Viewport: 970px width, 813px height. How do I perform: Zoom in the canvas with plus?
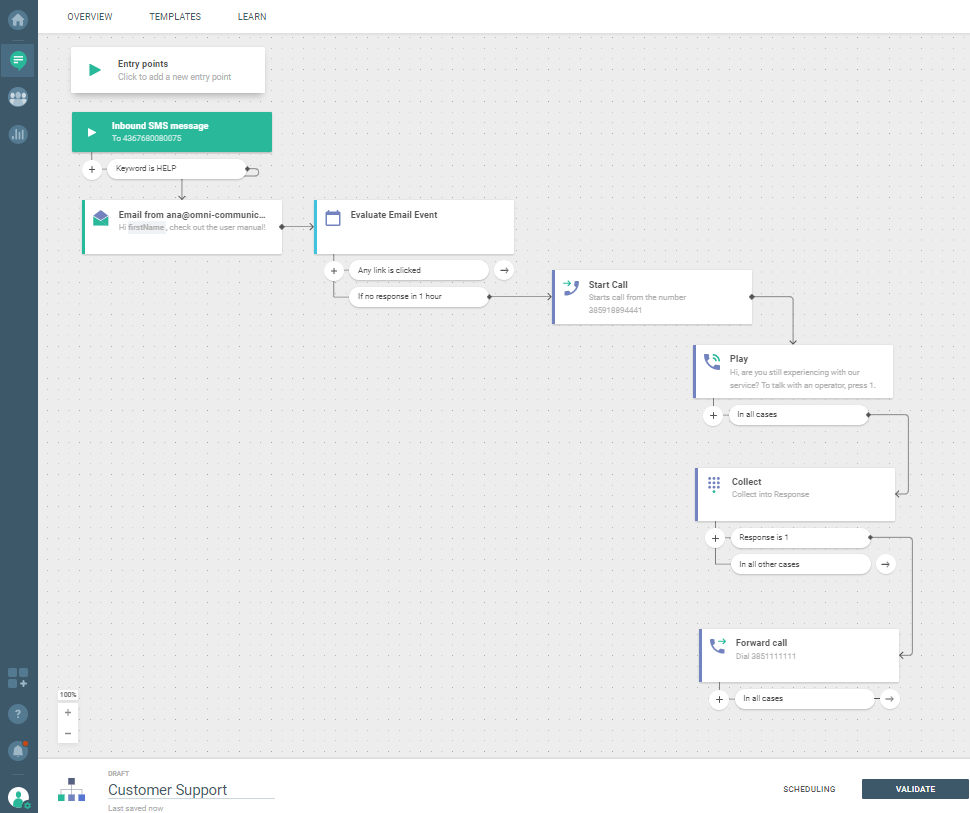coord(68,713)
